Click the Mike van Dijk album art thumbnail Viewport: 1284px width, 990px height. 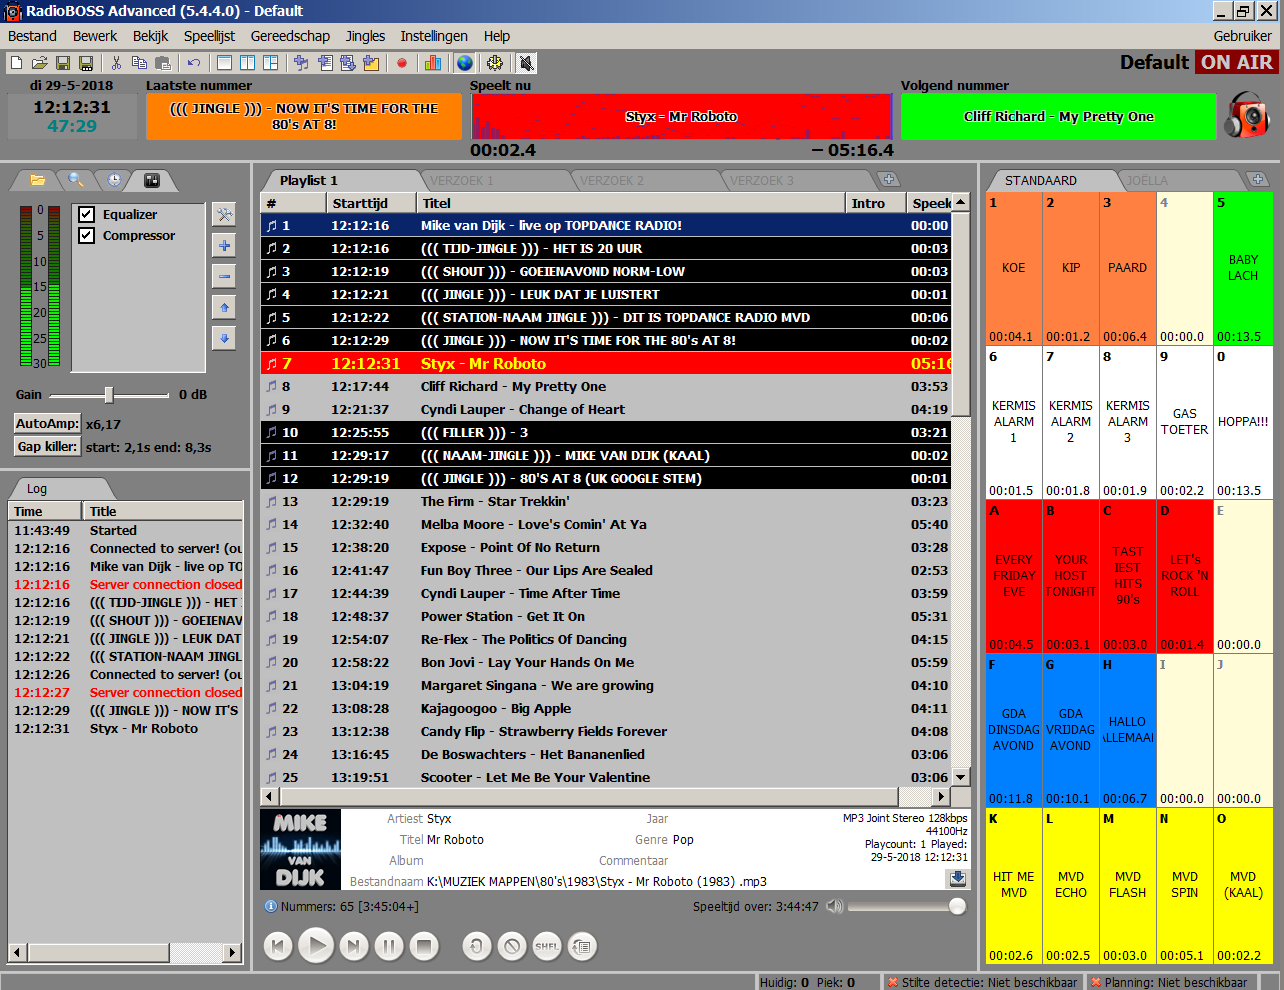(x=300, y=850)
